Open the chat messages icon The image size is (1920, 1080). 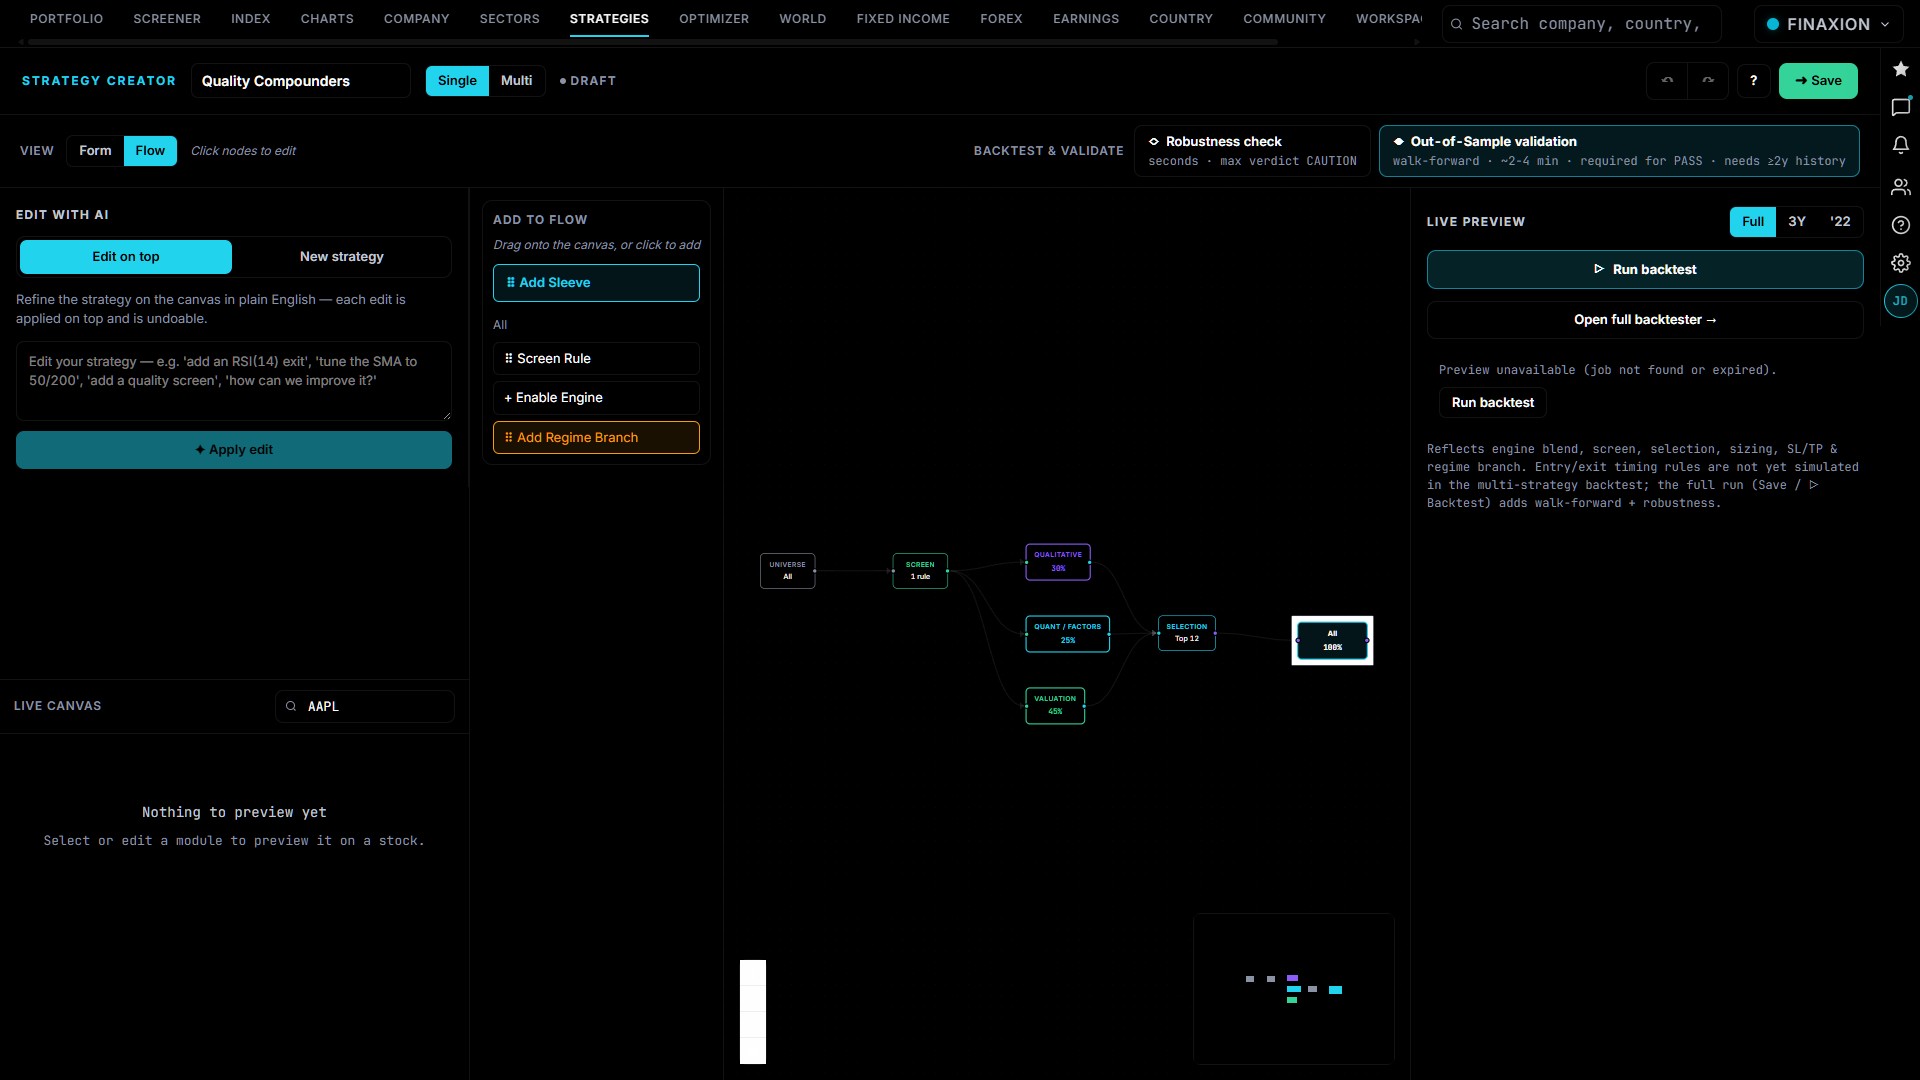tap(1900, 107)
